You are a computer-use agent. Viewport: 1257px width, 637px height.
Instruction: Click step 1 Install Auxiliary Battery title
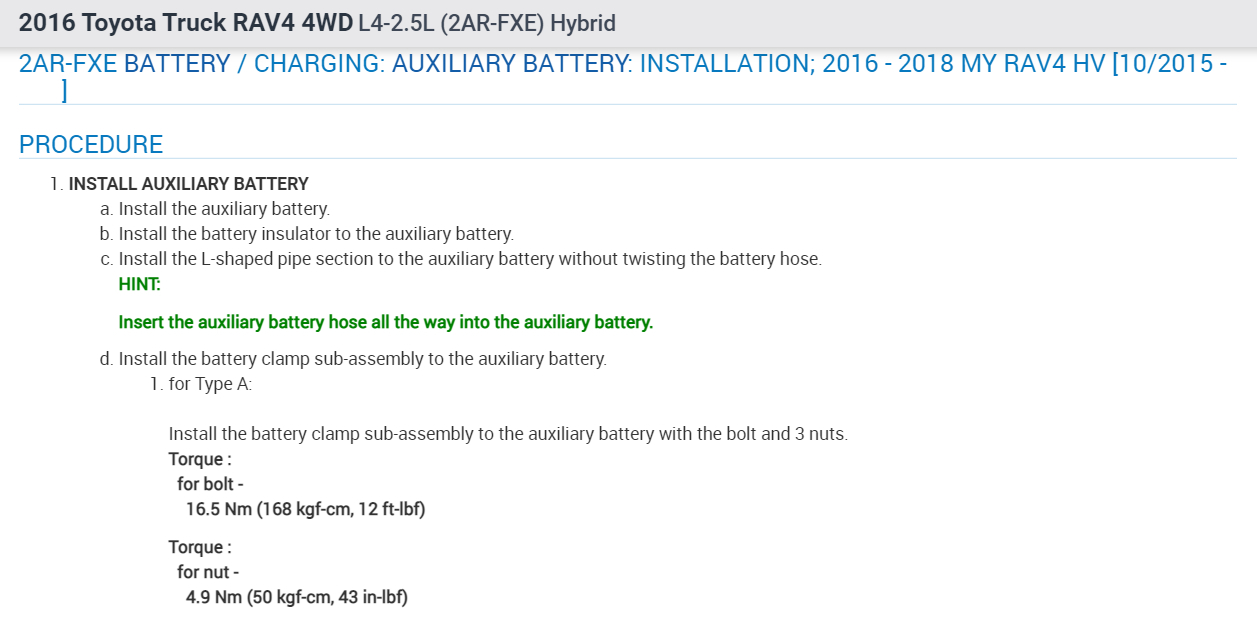(188, 184)
